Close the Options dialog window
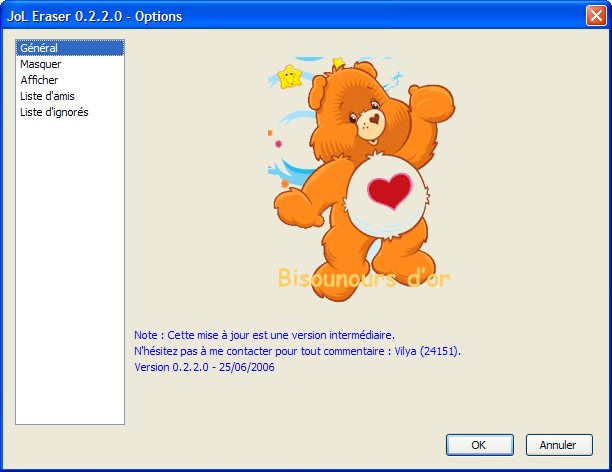 (x=596, y=16)
